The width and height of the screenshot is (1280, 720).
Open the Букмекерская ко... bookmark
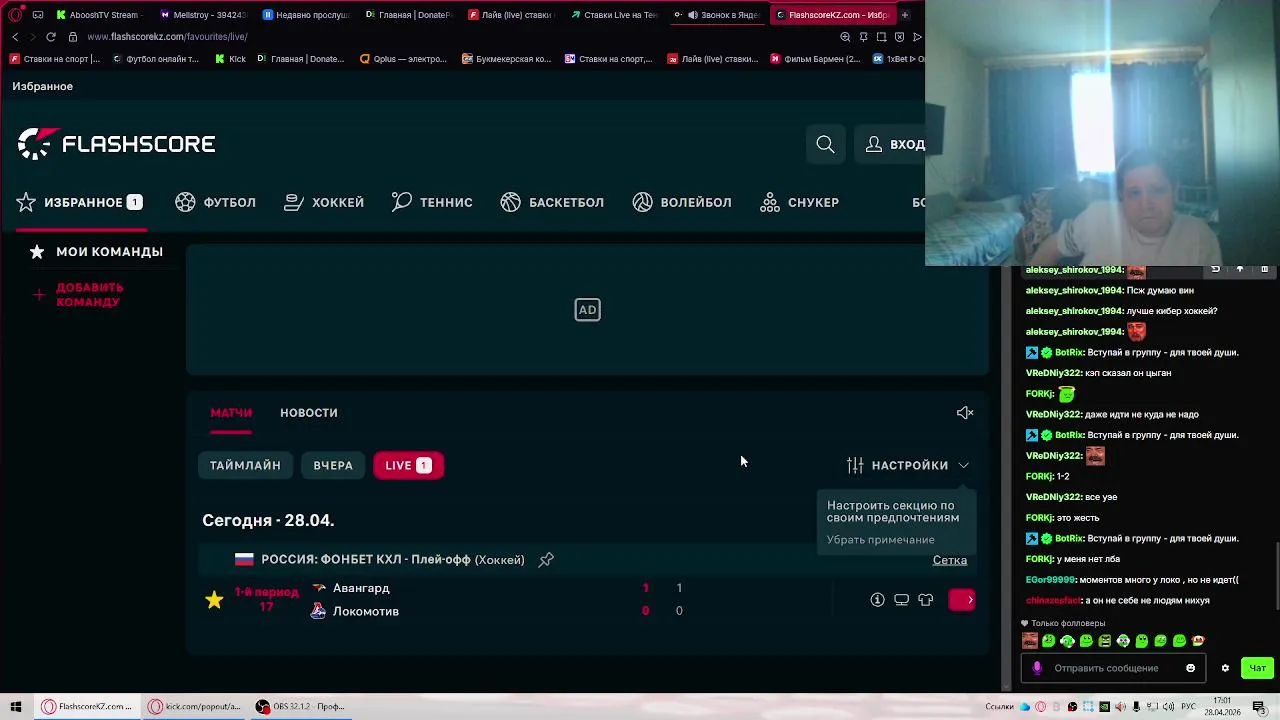point(506,59)
